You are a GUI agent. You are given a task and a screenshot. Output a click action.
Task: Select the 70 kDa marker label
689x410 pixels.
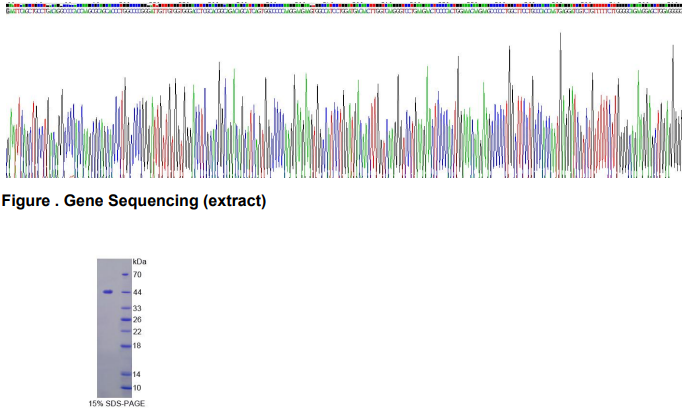(137, 275)
